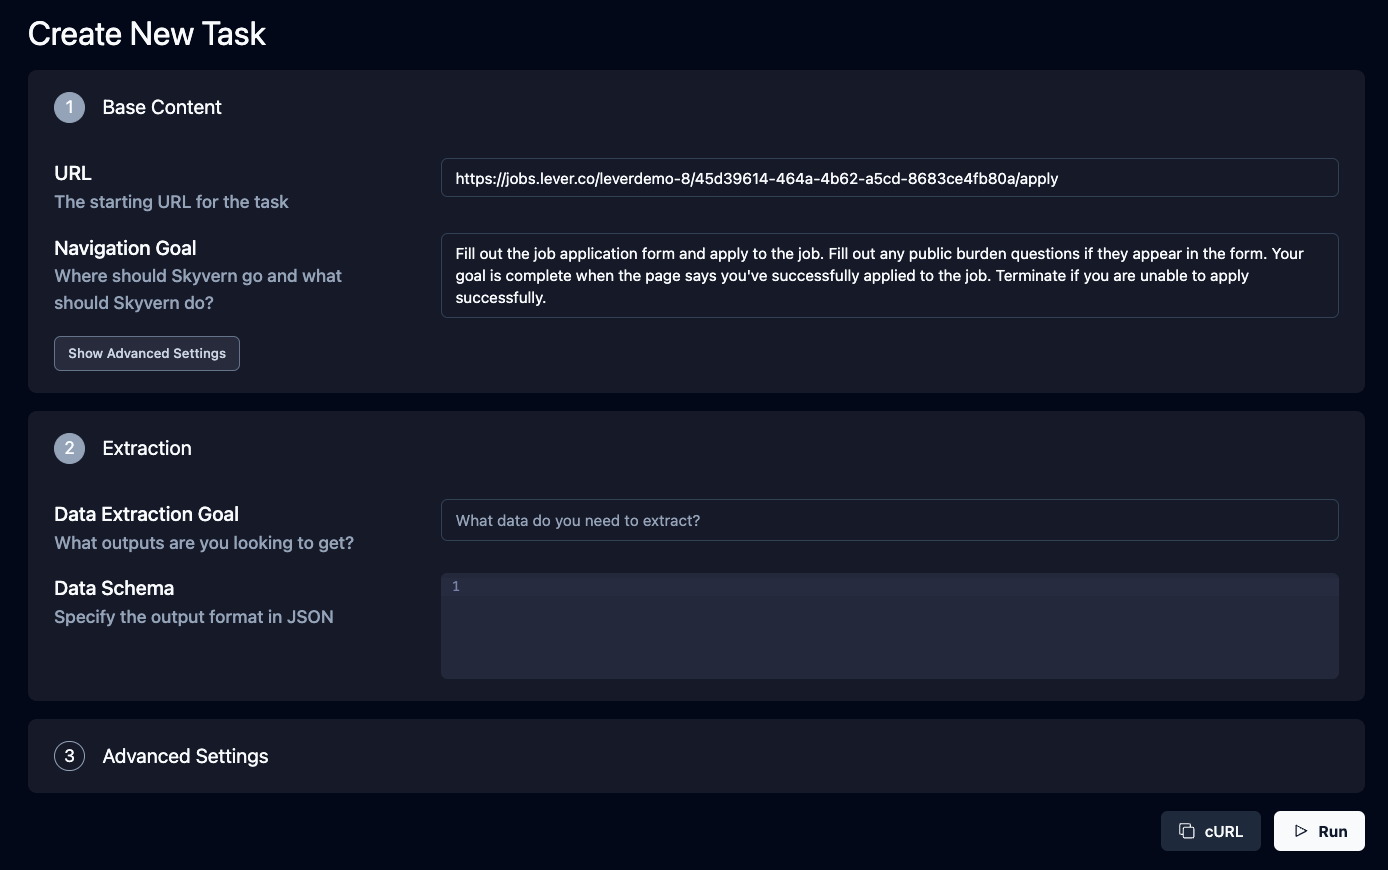Collapse the Base Content section header
The height and width of the screenshot is (870, 1388).
162,107
